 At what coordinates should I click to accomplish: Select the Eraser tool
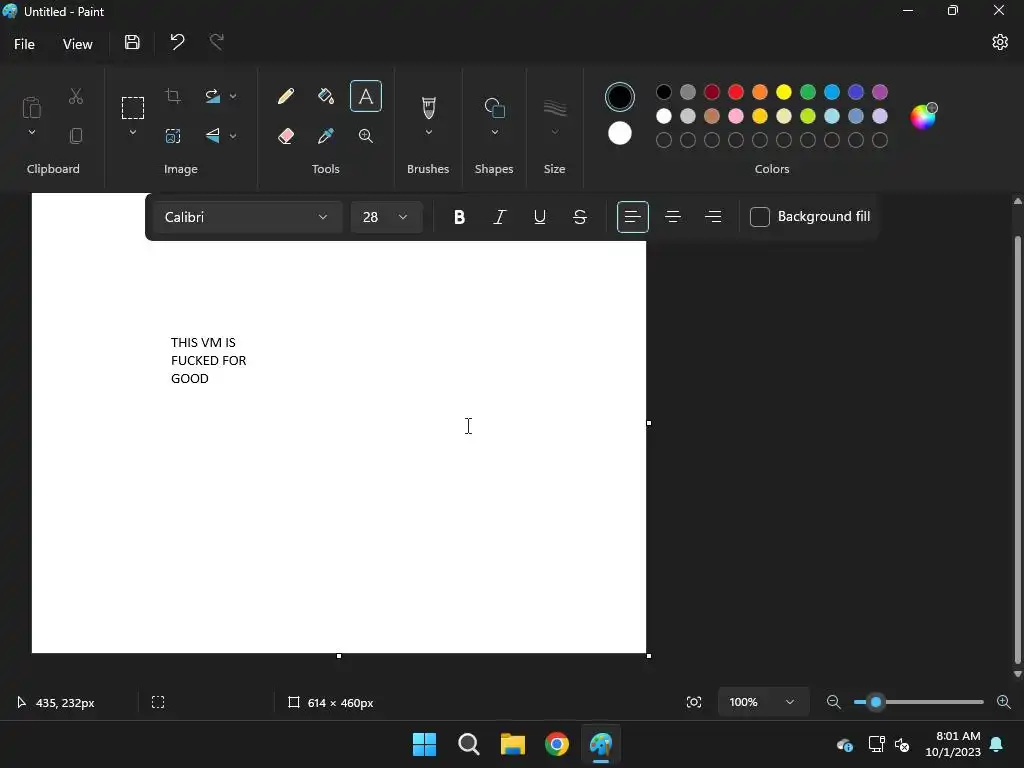[285, 136]
